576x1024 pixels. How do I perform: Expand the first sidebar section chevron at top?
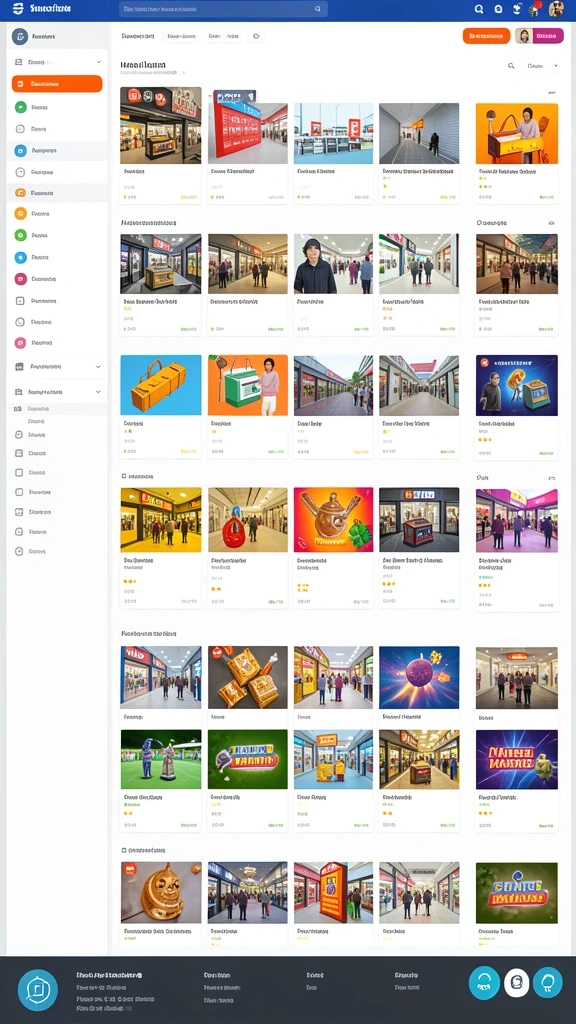point(99,62)
